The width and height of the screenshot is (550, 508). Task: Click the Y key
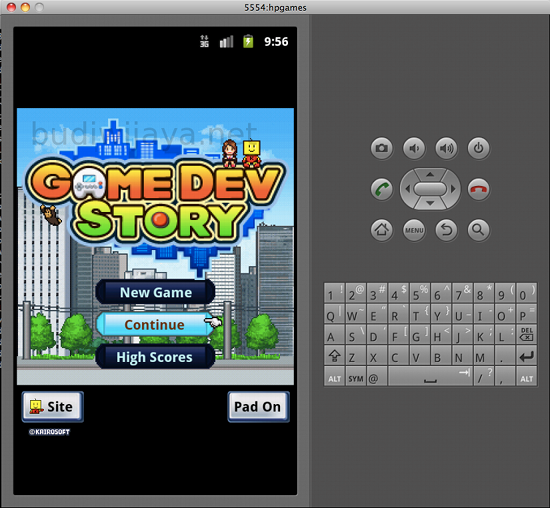[441, 314]
